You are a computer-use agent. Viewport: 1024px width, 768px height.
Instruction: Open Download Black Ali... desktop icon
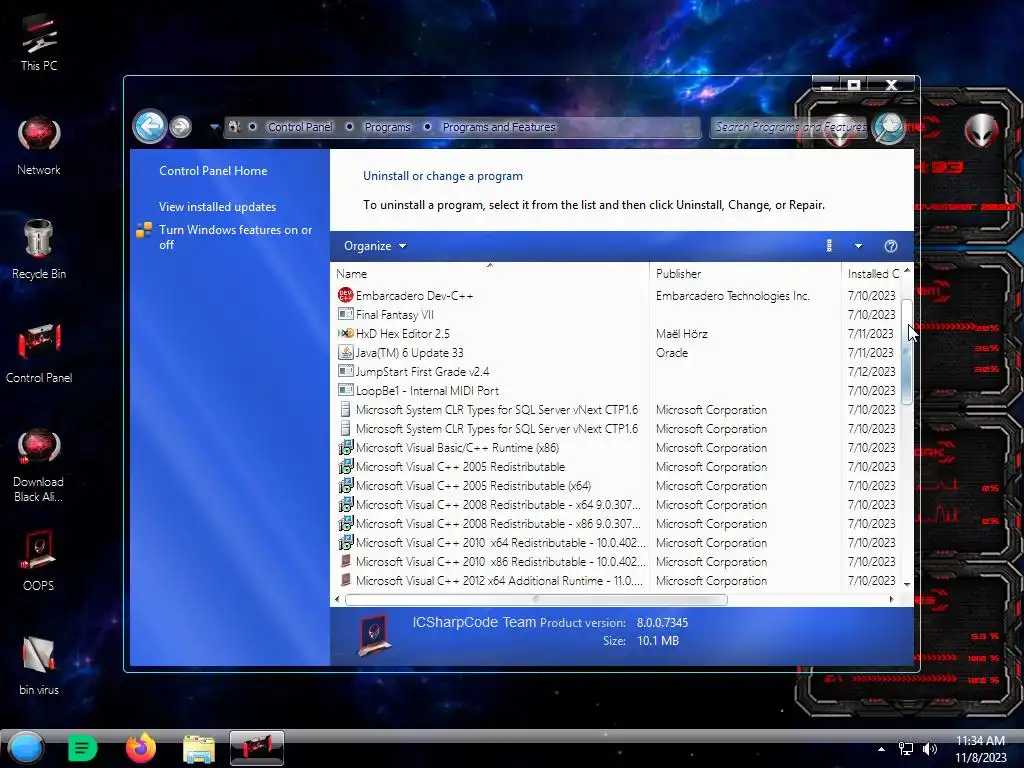39,466
